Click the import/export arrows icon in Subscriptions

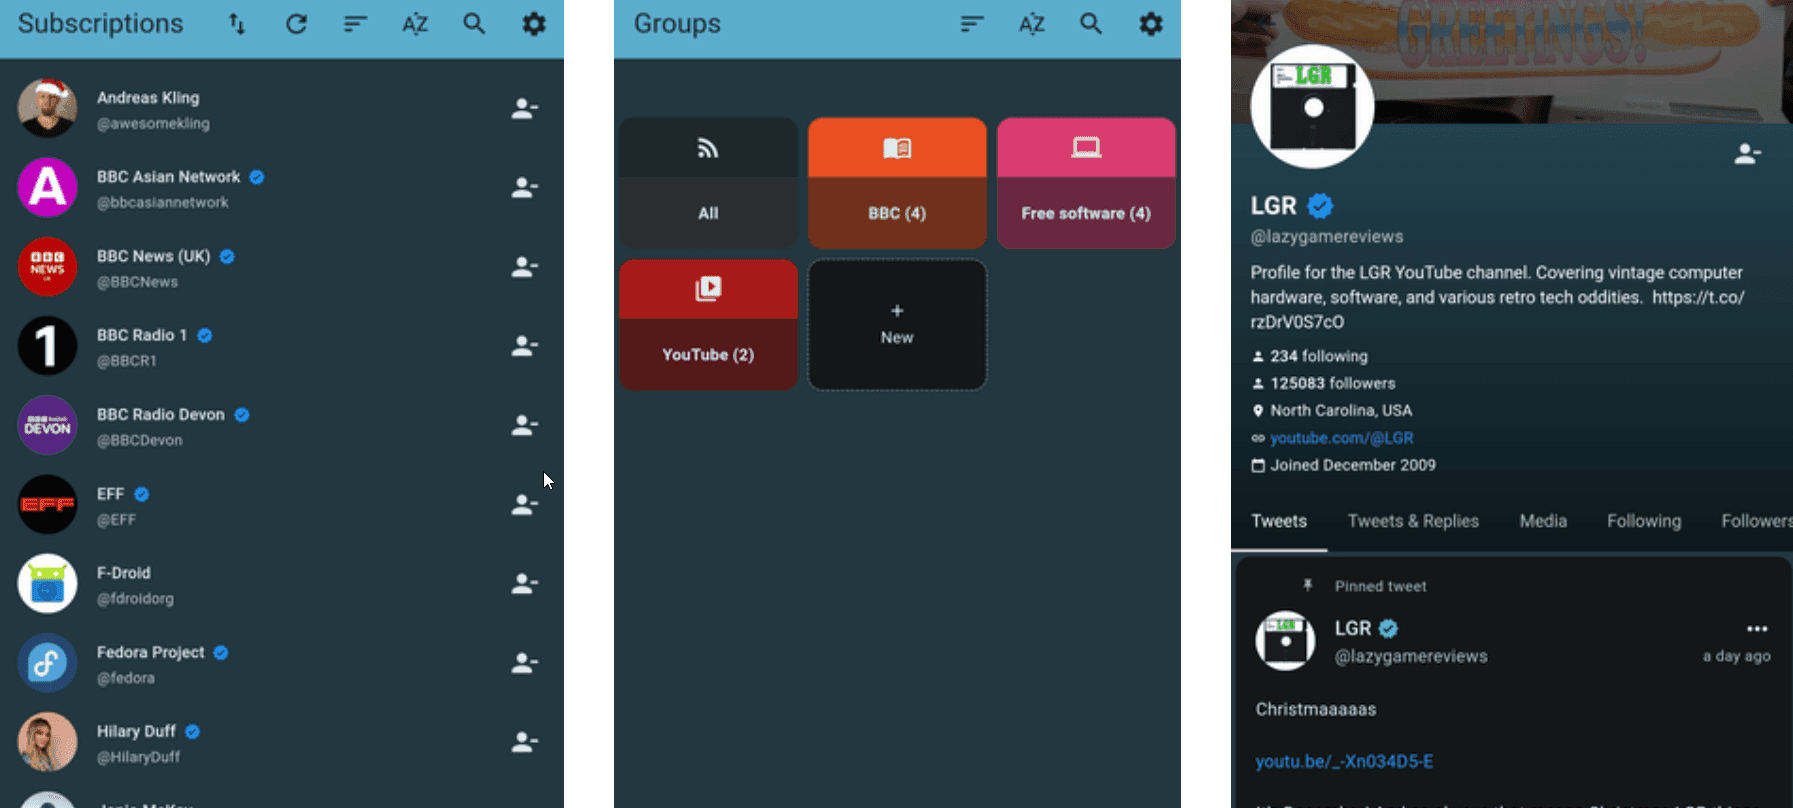(237, 24)
